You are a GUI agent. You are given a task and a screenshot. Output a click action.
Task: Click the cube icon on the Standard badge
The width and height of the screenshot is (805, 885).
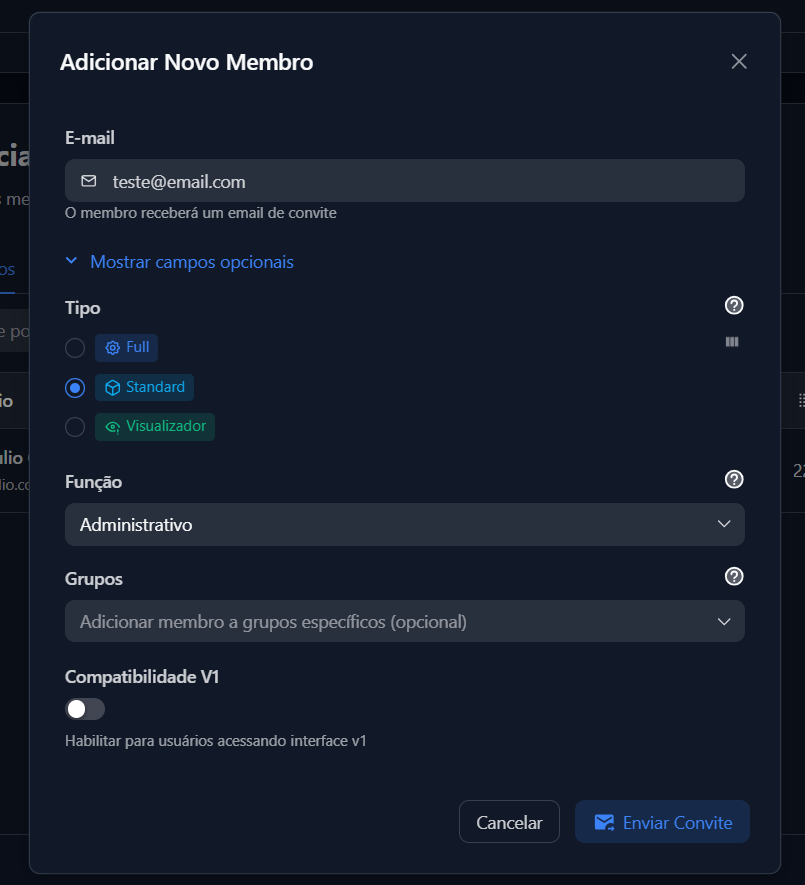point(113,388)
